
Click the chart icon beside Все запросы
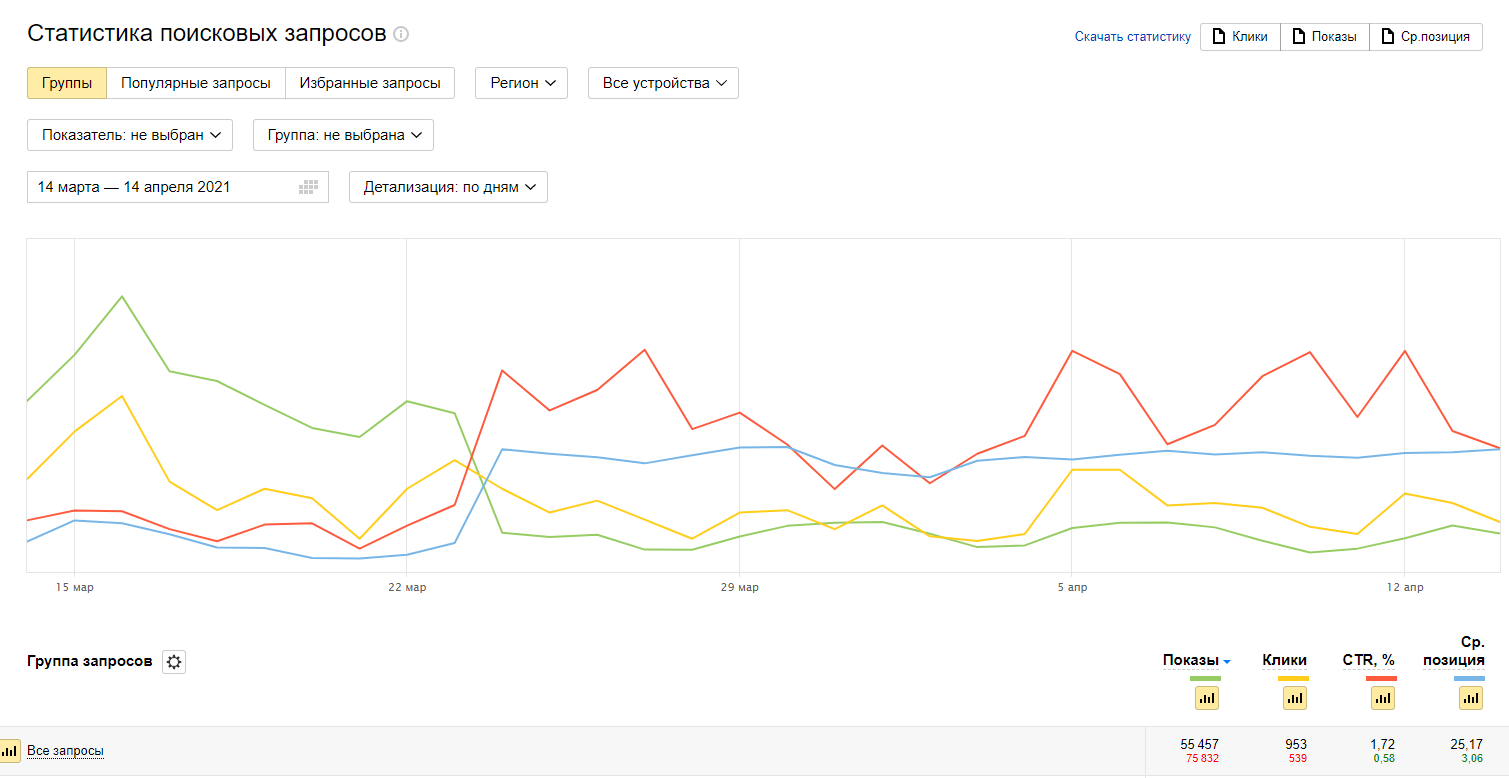coord(10,750)
